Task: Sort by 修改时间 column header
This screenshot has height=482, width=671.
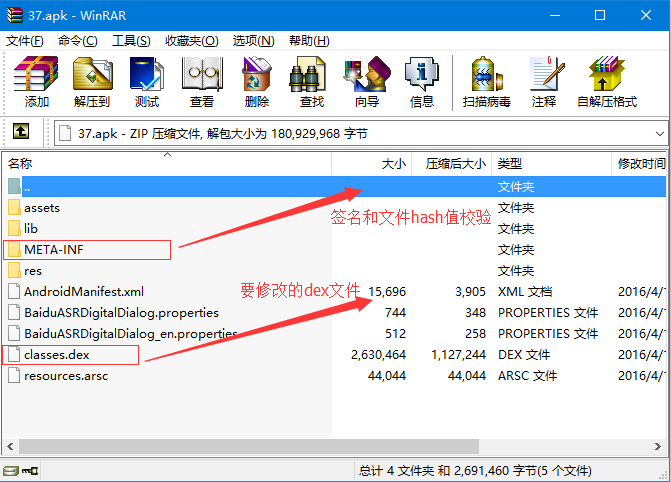Action: [639, 164]
